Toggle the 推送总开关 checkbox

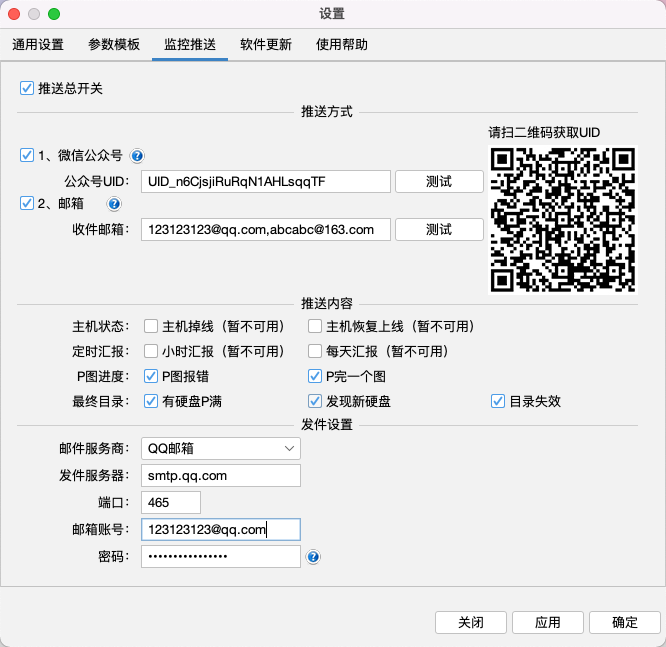(x=27, y=89)
